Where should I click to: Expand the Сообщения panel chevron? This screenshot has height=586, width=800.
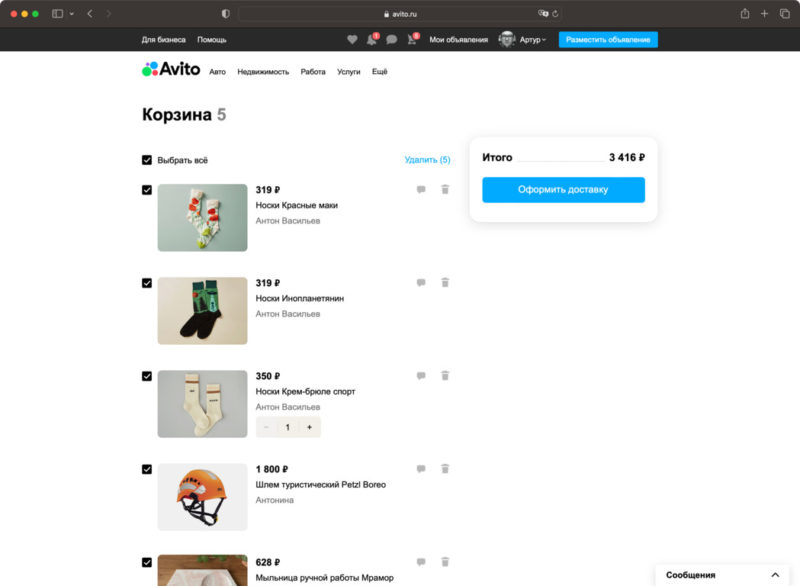tap(775, 575)
